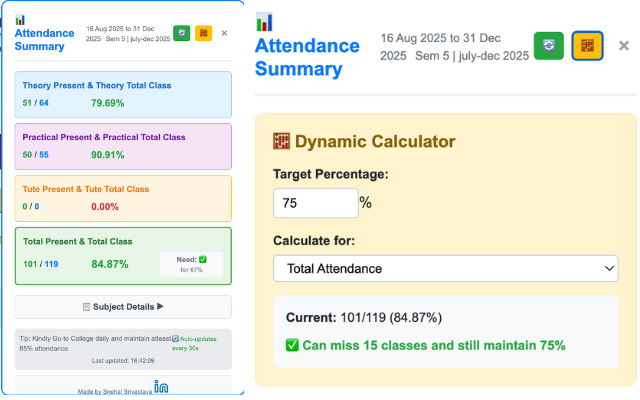Screen dimensions: 640x400
Task: Click the 90.91% practical percentage
Action: tap(108, 155)
